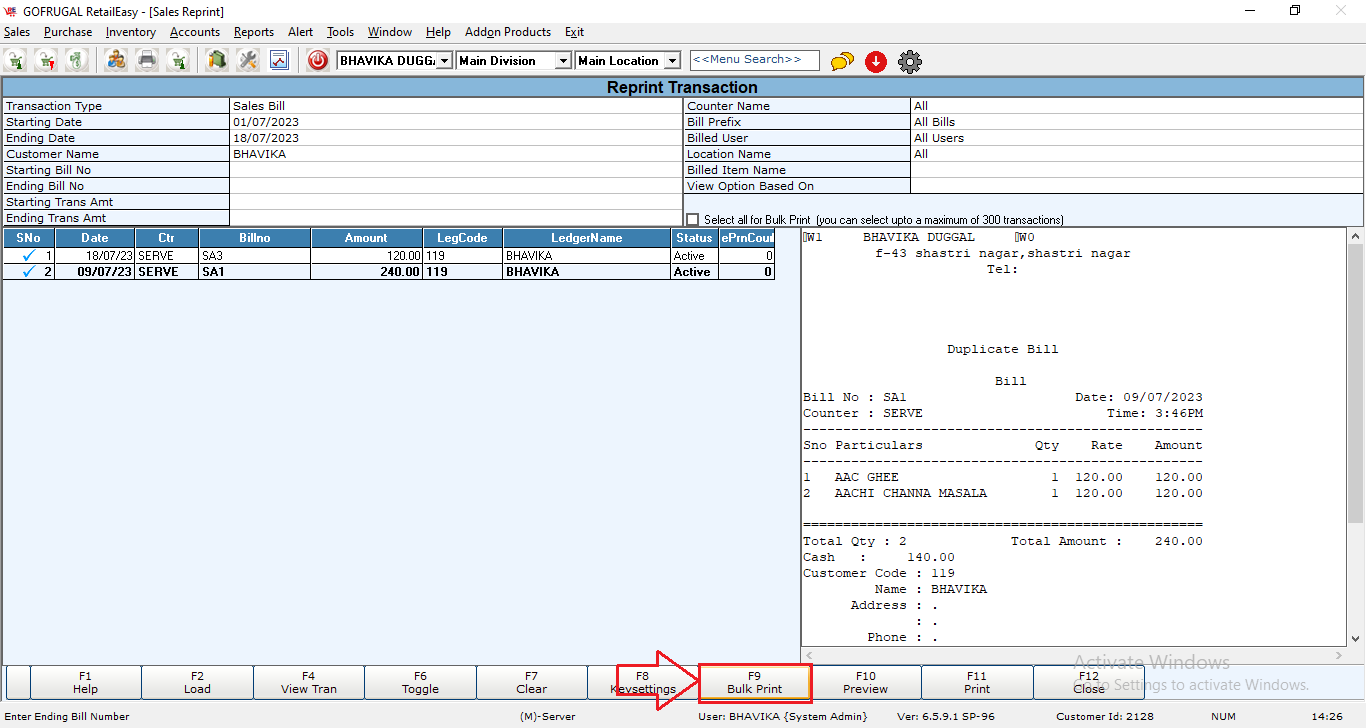The width and height of the screenshot is (1366, 728).
Task: Click the customer people icon in toolbar
Action: tap(117, 60)
